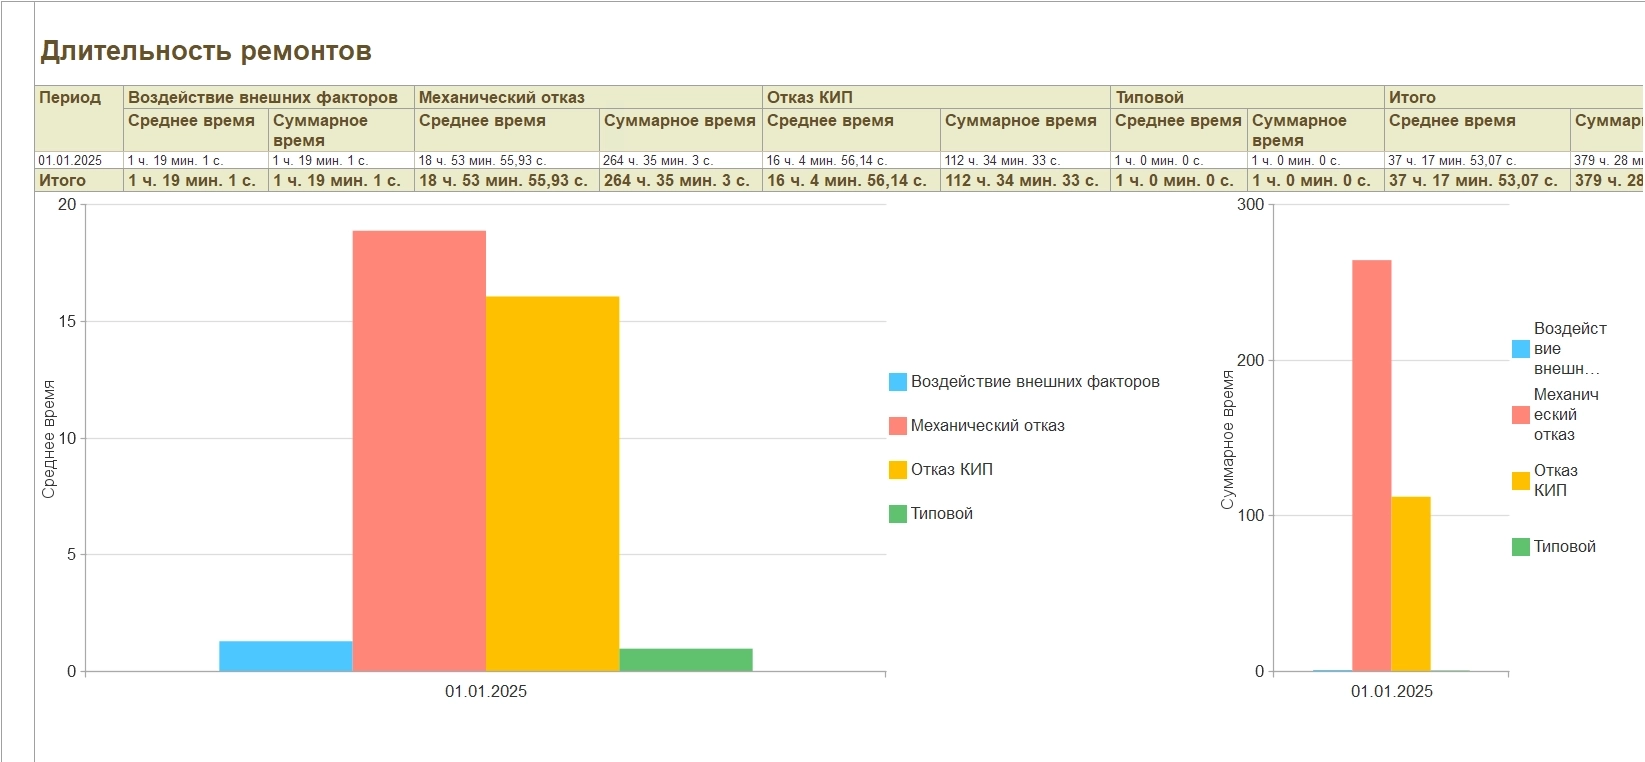This screenshot has height=762, width=1645.
Task: Open the 01.01.2025 period cell in the table
Action: click(x=70, y=161)
